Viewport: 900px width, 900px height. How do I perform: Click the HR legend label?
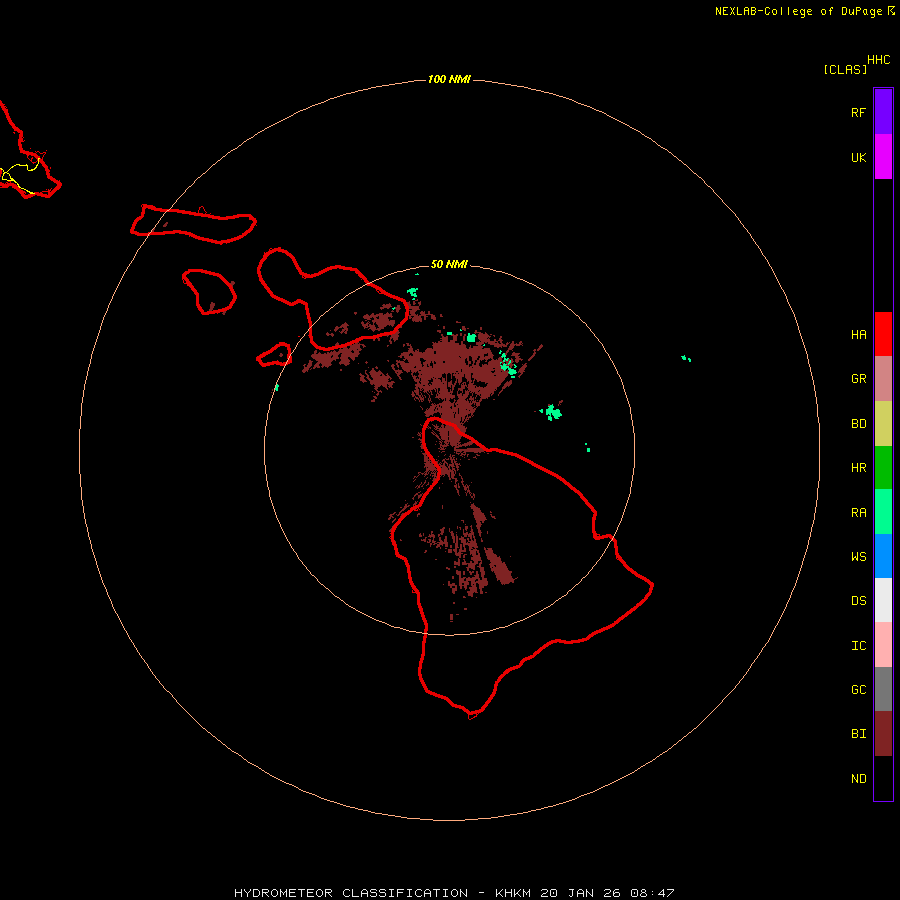[x=858, y=468]
